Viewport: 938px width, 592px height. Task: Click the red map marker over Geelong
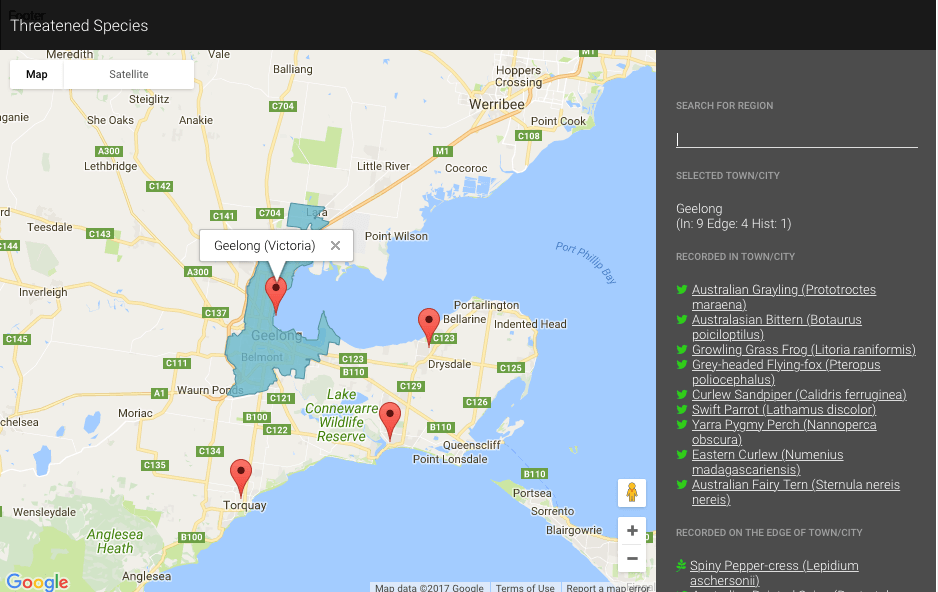[276, 294]
